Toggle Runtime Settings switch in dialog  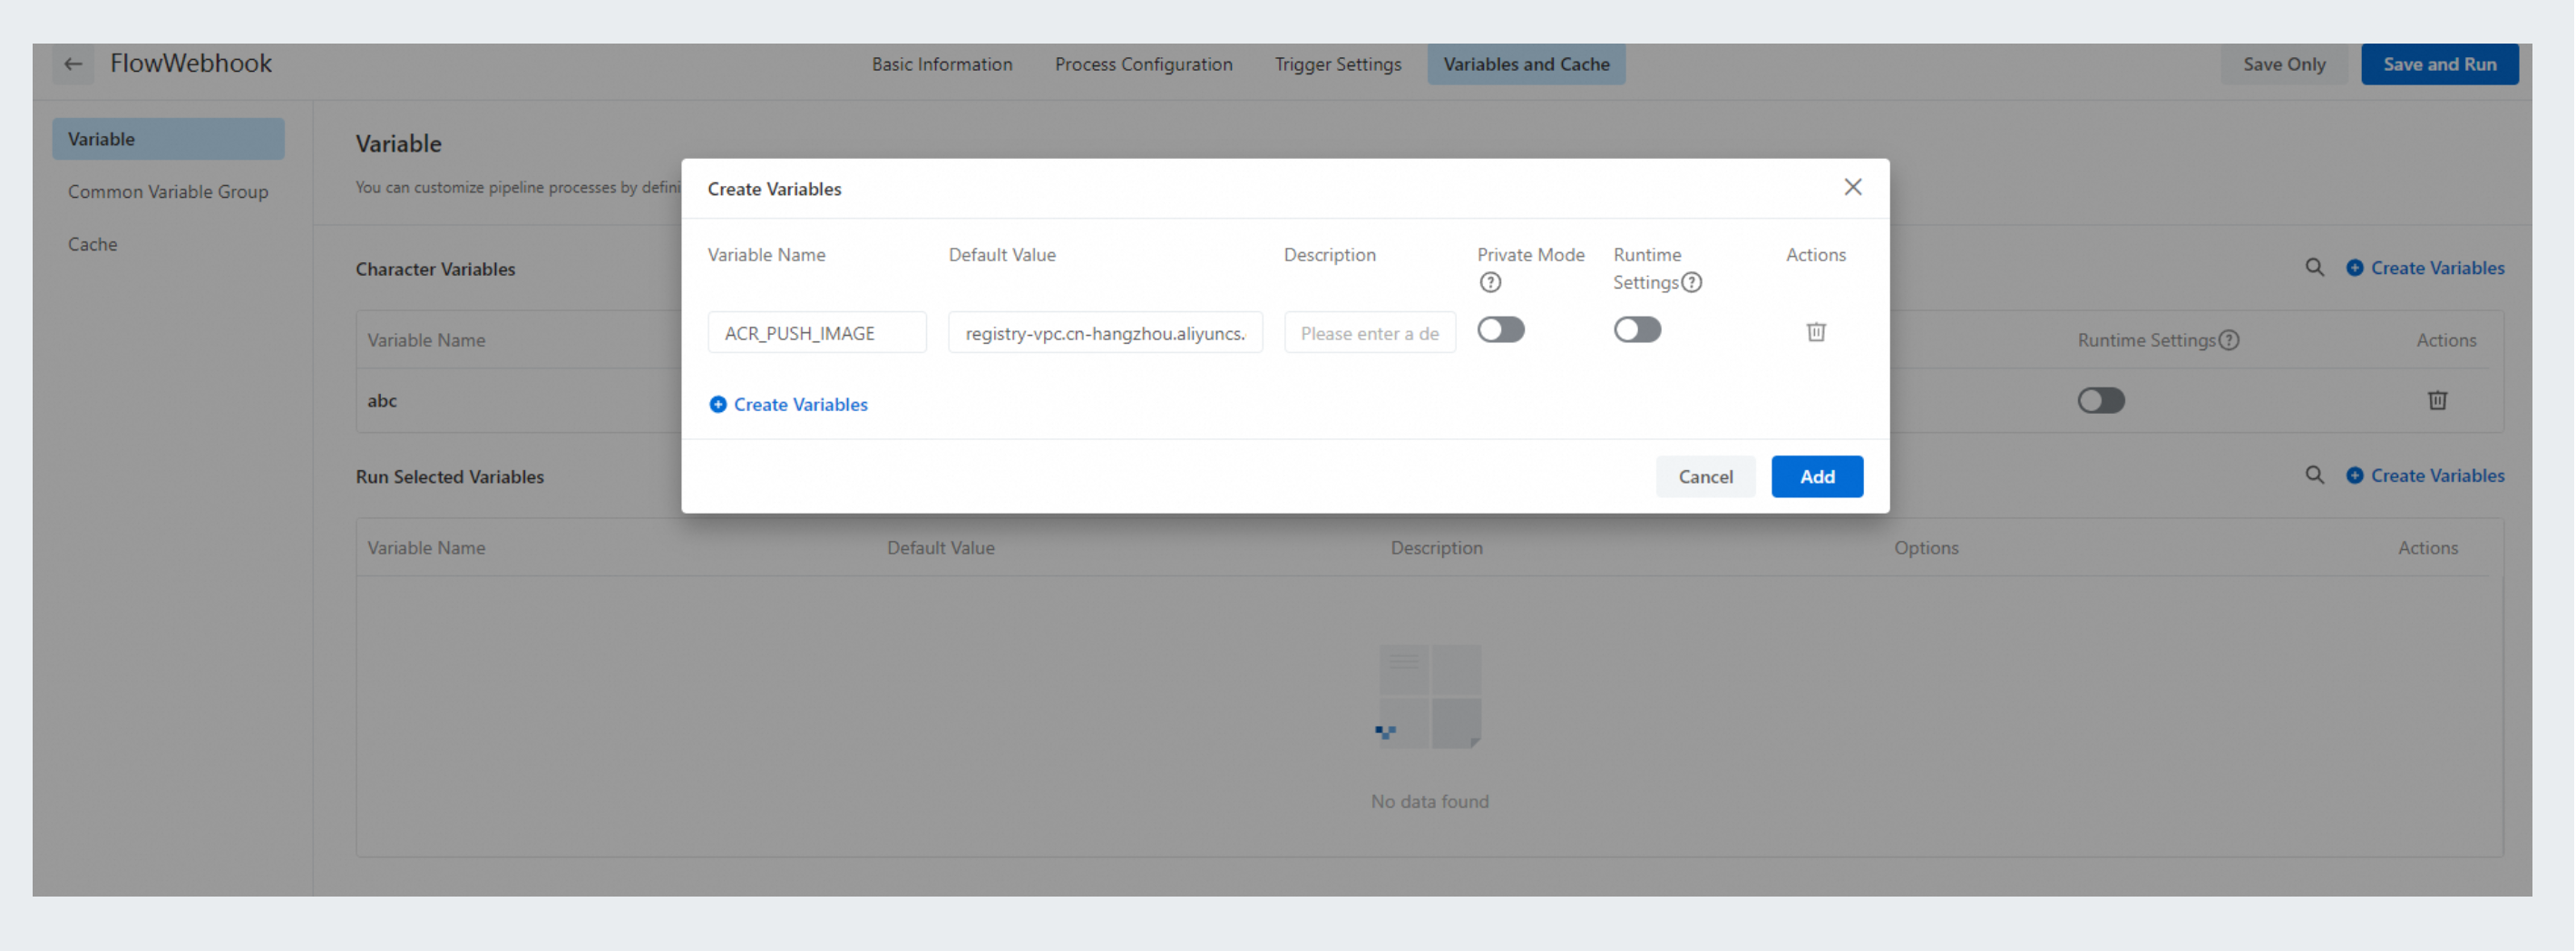(1637, 330)
